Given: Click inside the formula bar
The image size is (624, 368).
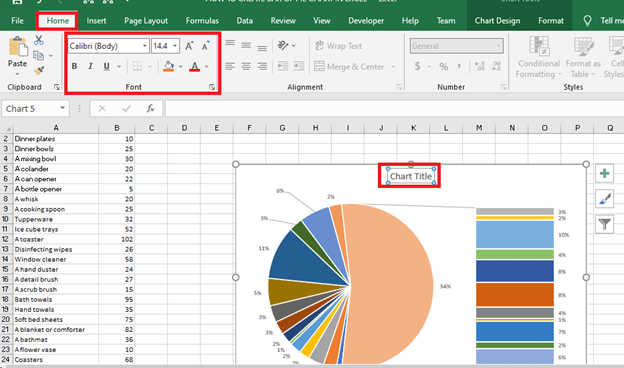Looking at the screenshot, I should [394, 108].
